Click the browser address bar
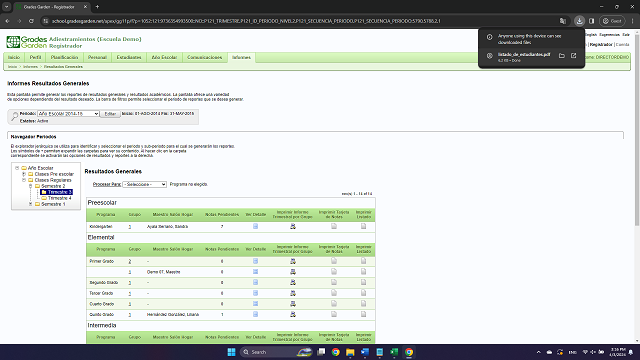Screen dimensions: 640x360 tap(302, 21)
